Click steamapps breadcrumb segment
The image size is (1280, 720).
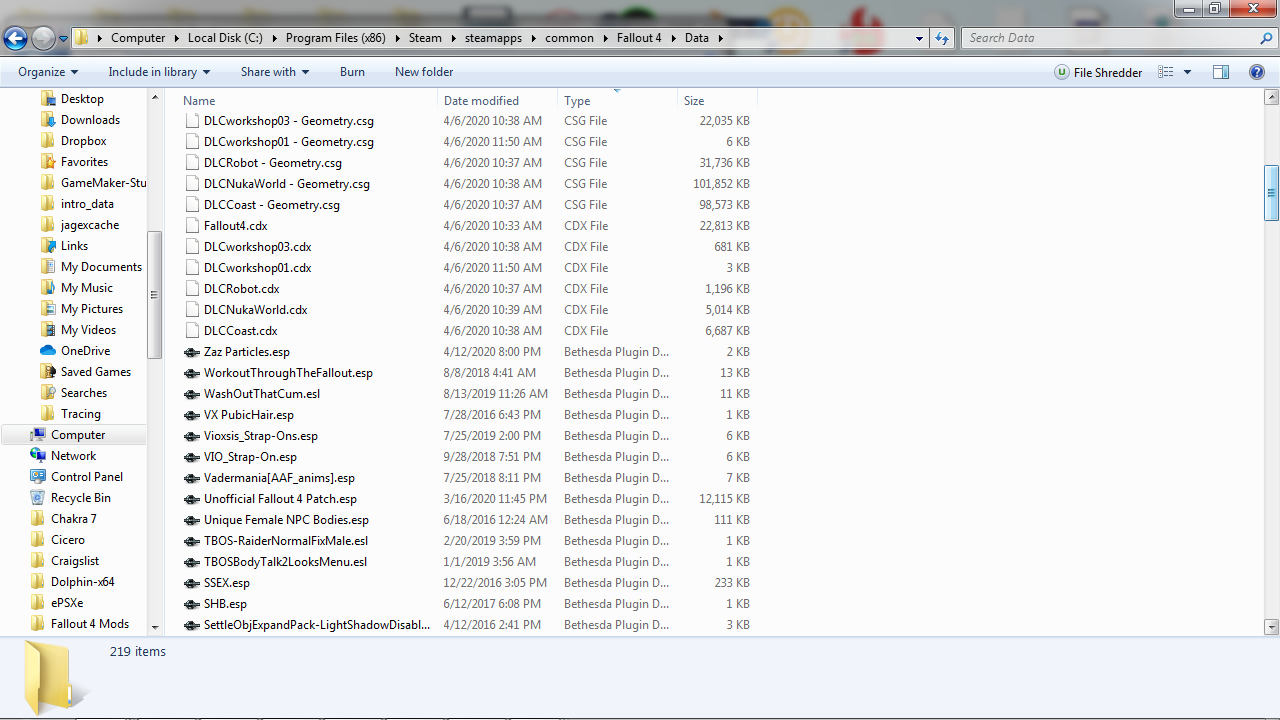point(494,38)
